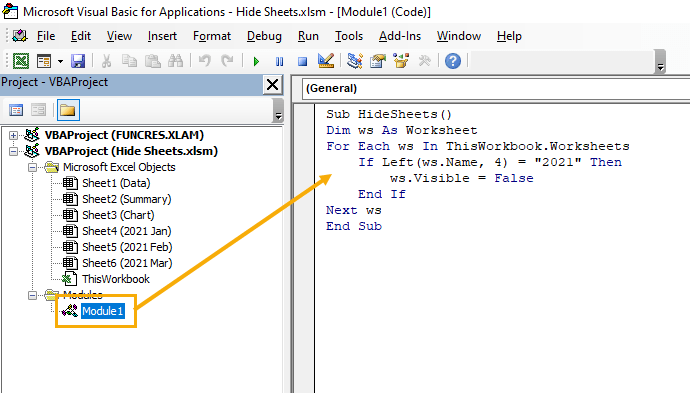Select Sheet3 (Chart) in project tree
This screenshot has height=393, width=690.
coord(118,215)
